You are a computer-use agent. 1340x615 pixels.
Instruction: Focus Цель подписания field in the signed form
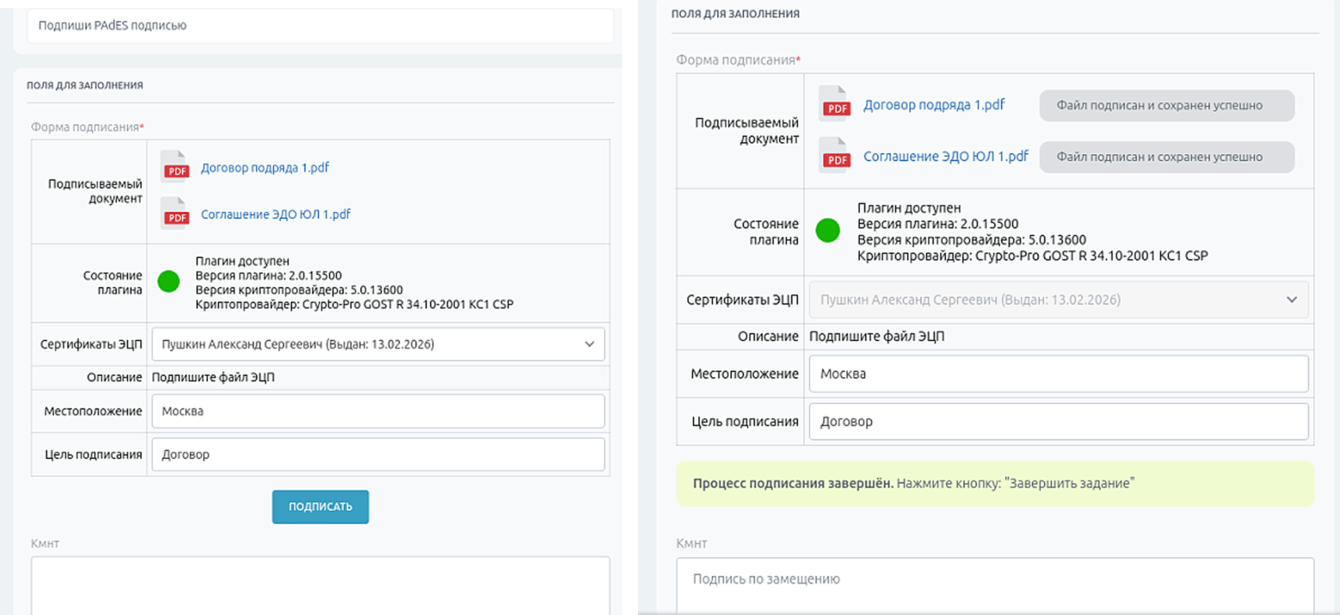point(1059,422)
